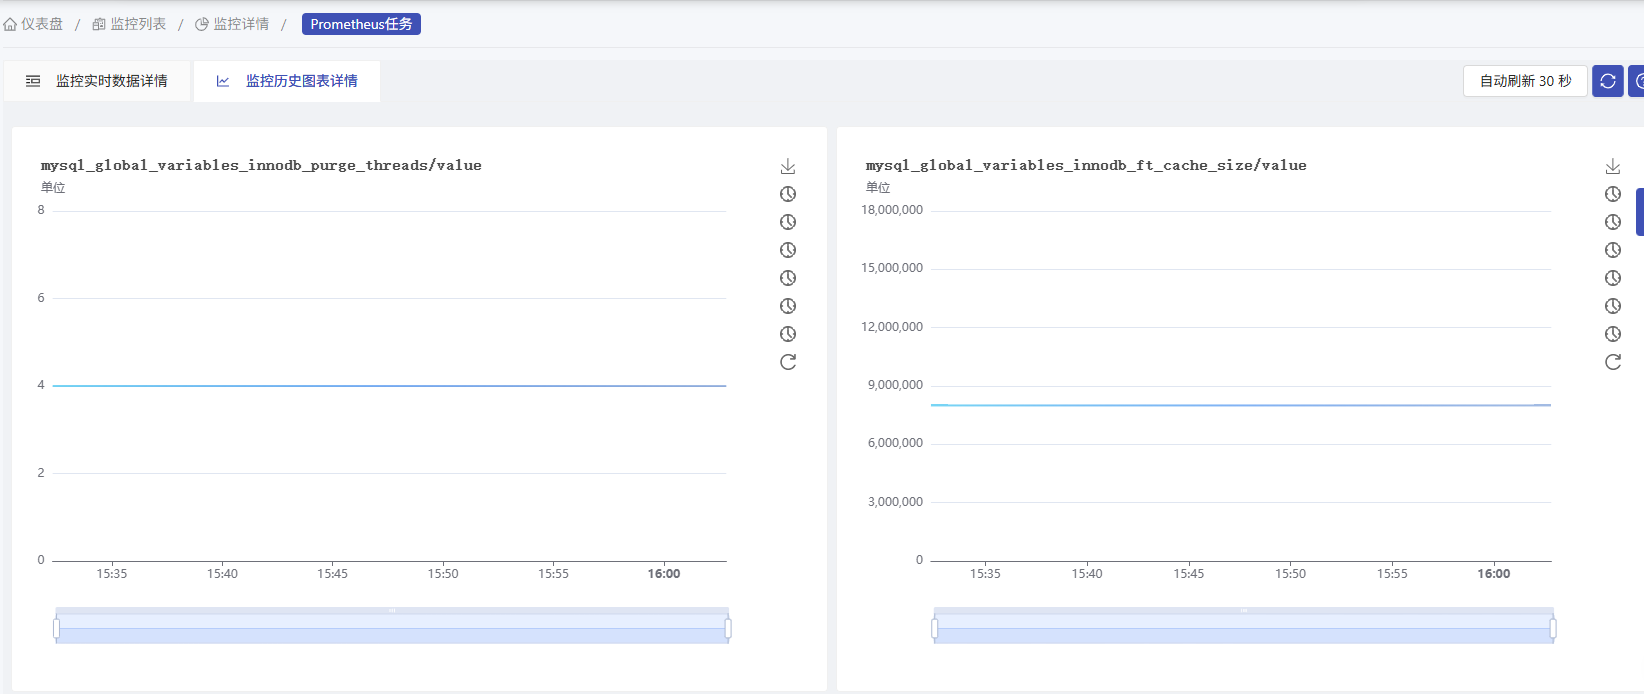Click topmost clock icon beside purge_threads chart
This screenshot has height=694, width=1644.
788,194
